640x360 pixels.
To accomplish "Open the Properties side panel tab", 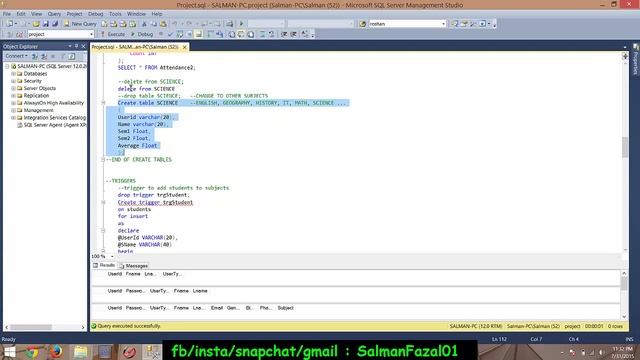I will (636, 60).
